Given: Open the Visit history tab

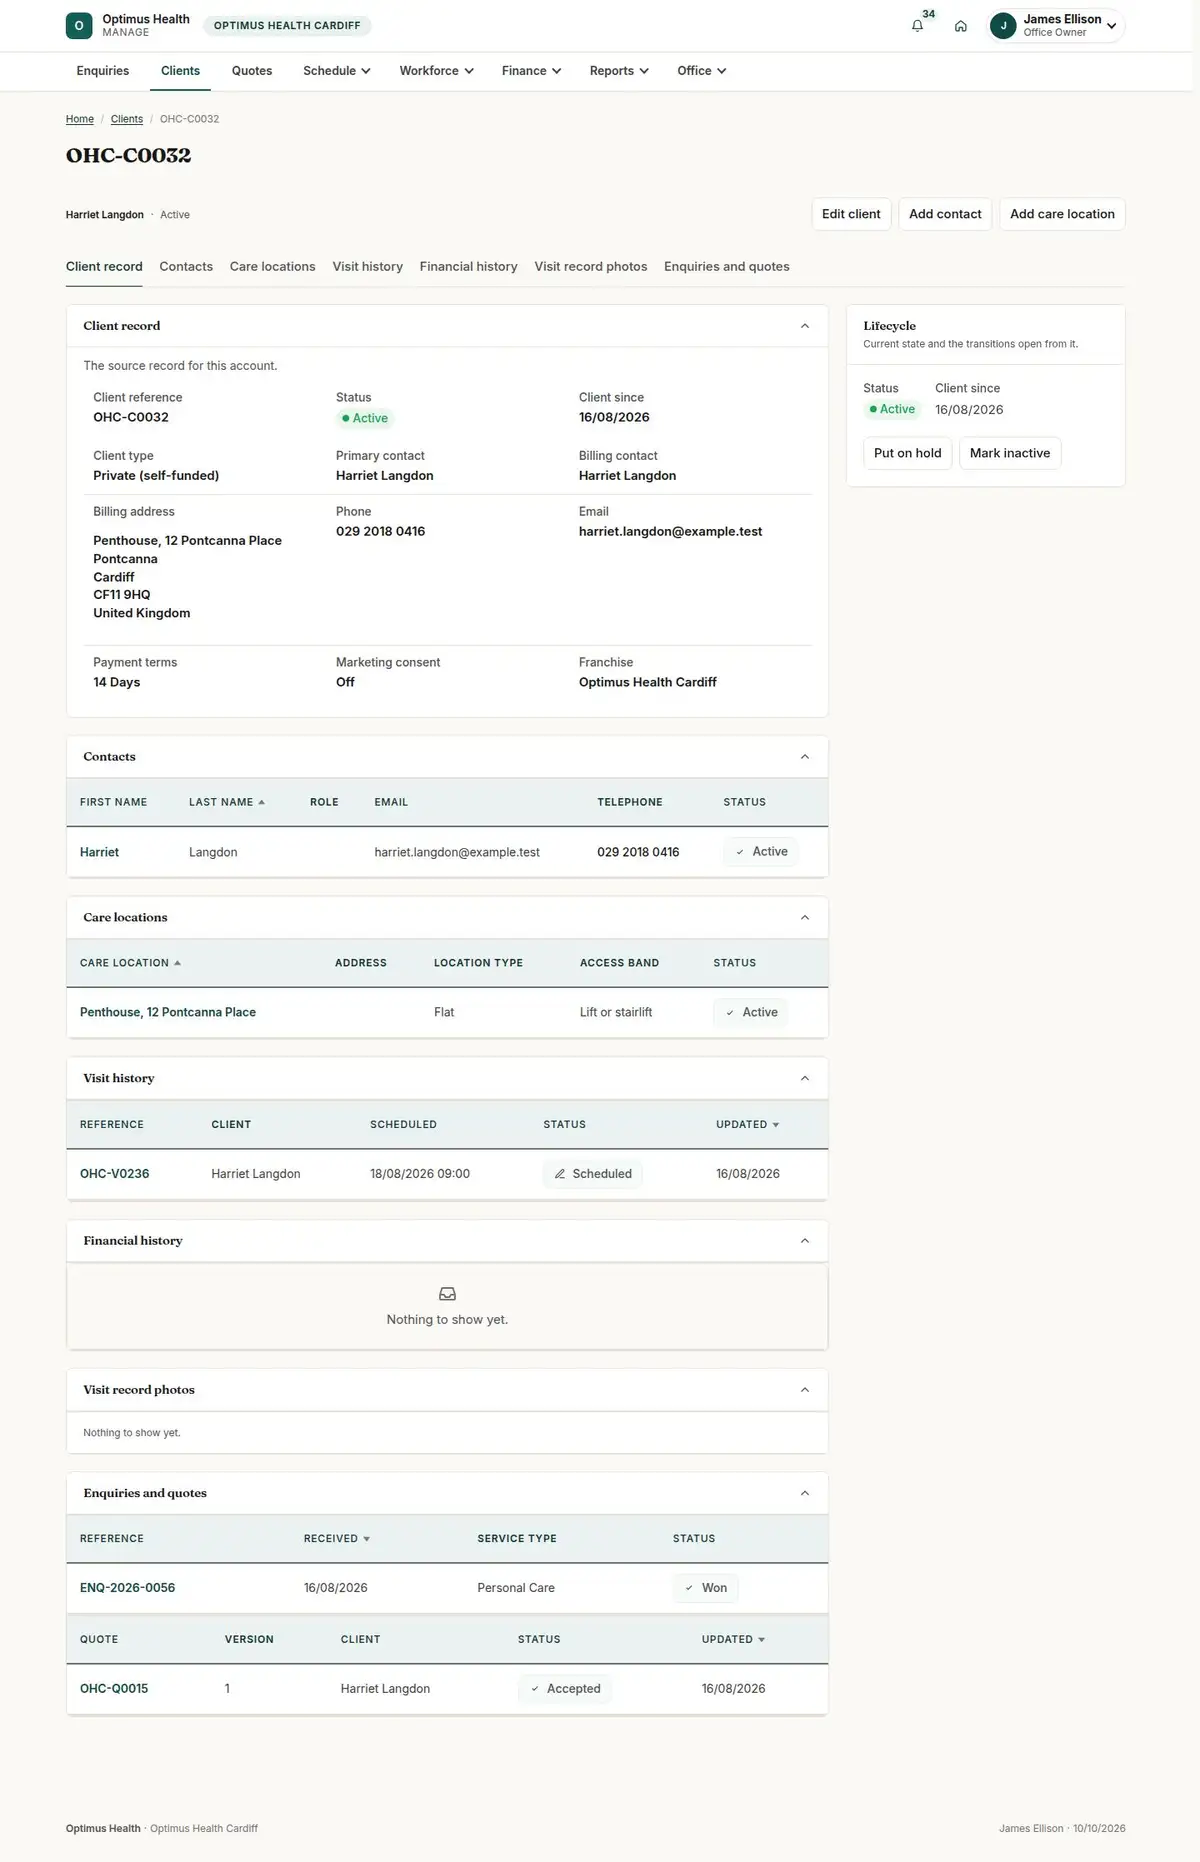Looking at the screenshot, I should click(x=367, y=267).
